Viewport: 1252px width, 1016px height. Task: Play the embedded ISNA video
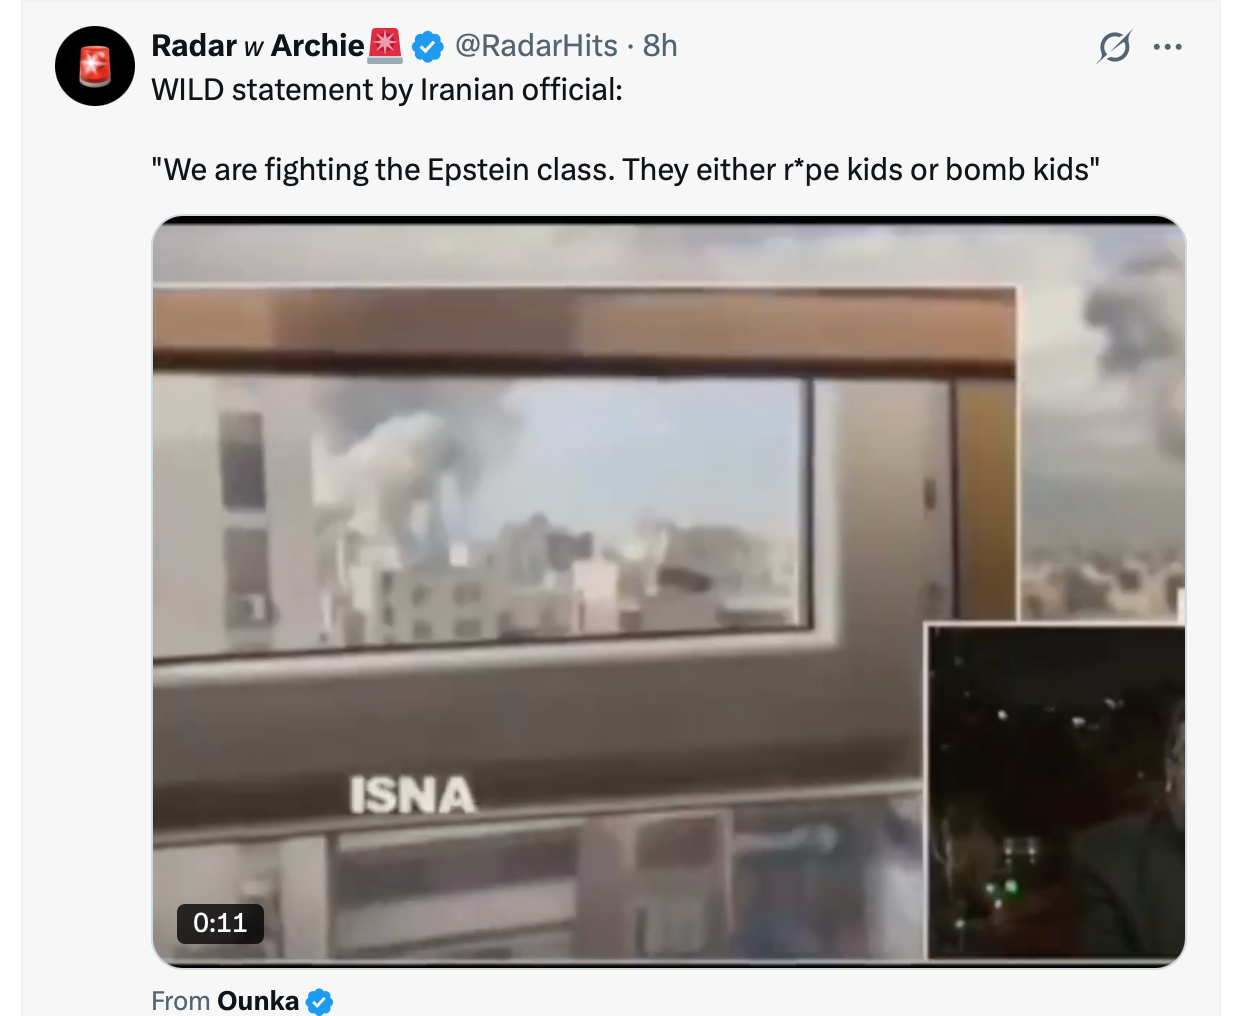669,592
